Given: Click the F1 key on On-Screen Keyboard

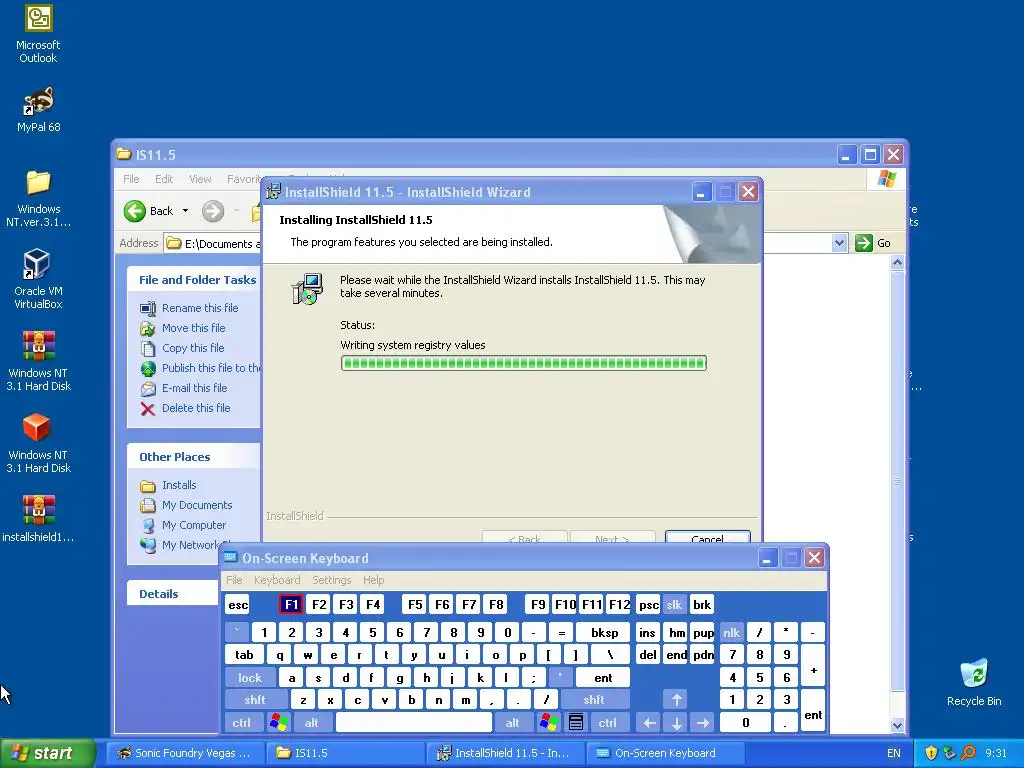Looking at the screenshot, I should click(291, 605).
